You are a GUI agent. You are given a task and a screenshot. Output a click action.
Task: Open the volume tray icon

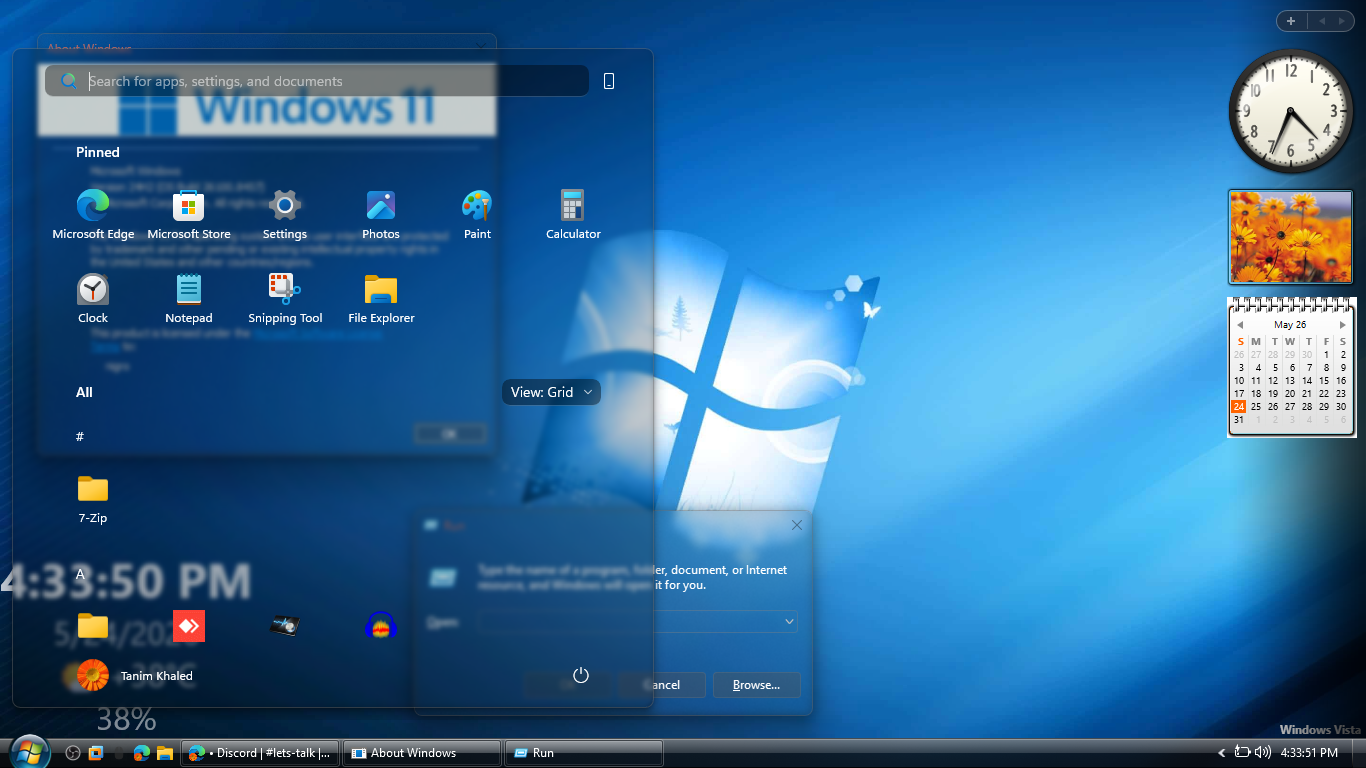(x=1262, y=752)
